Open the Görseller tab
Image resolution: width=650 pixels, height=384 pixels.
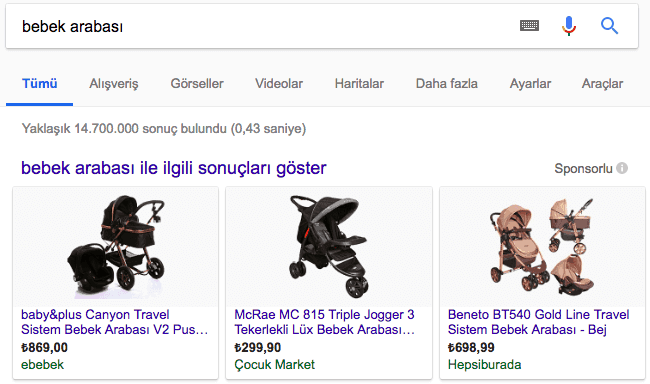(197, 83)
